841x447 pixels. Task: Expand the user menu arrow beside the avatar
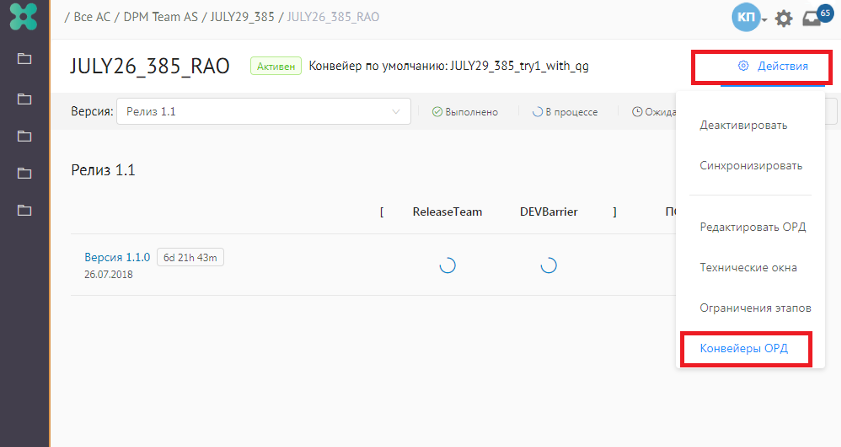click(765, 19)
